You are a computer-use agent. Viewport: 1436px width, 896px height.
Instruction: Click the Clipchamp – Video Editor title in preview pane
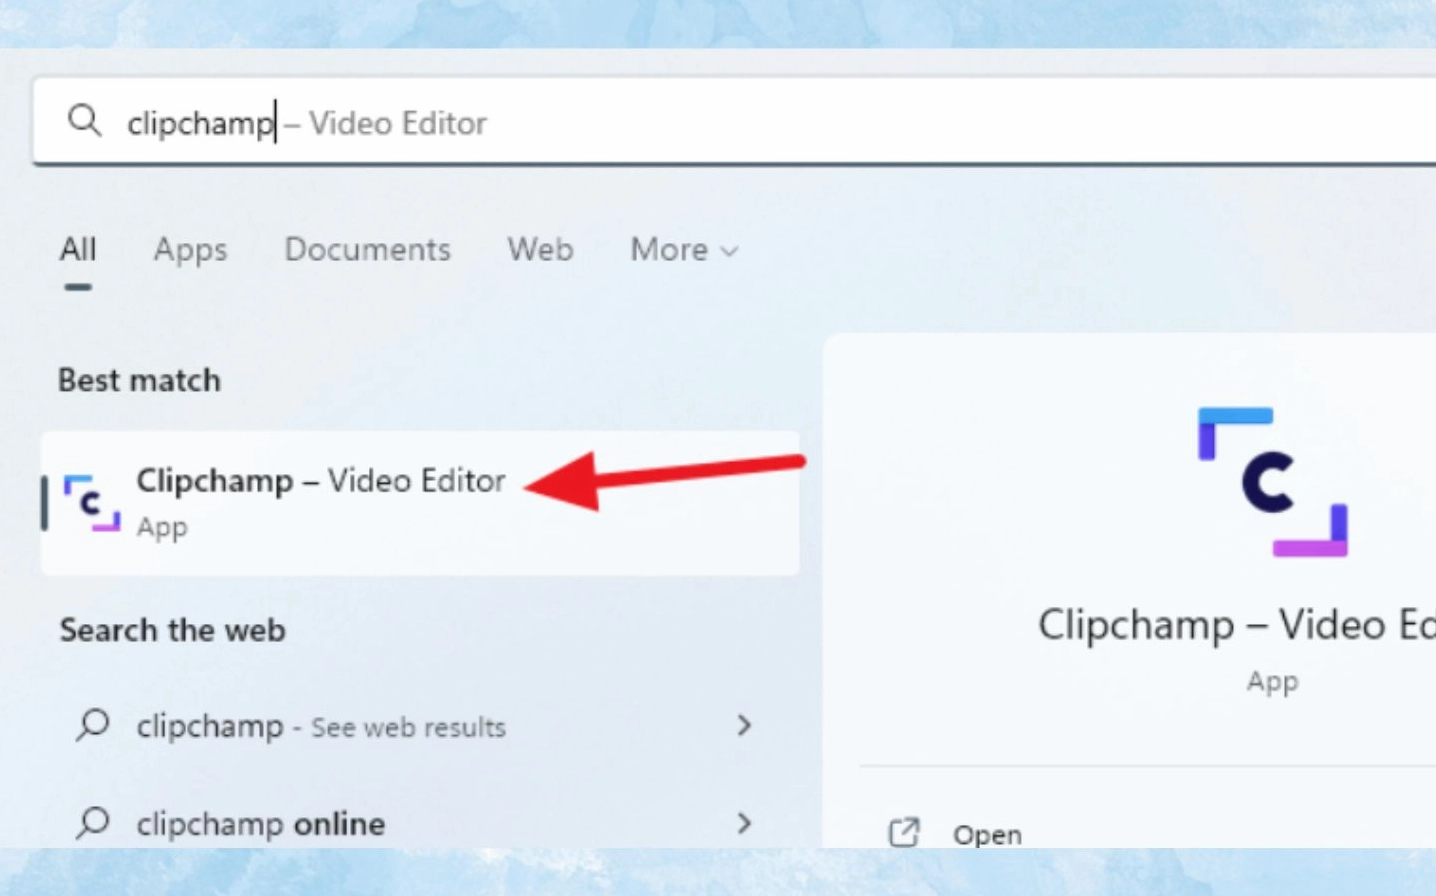(1230, 624)
